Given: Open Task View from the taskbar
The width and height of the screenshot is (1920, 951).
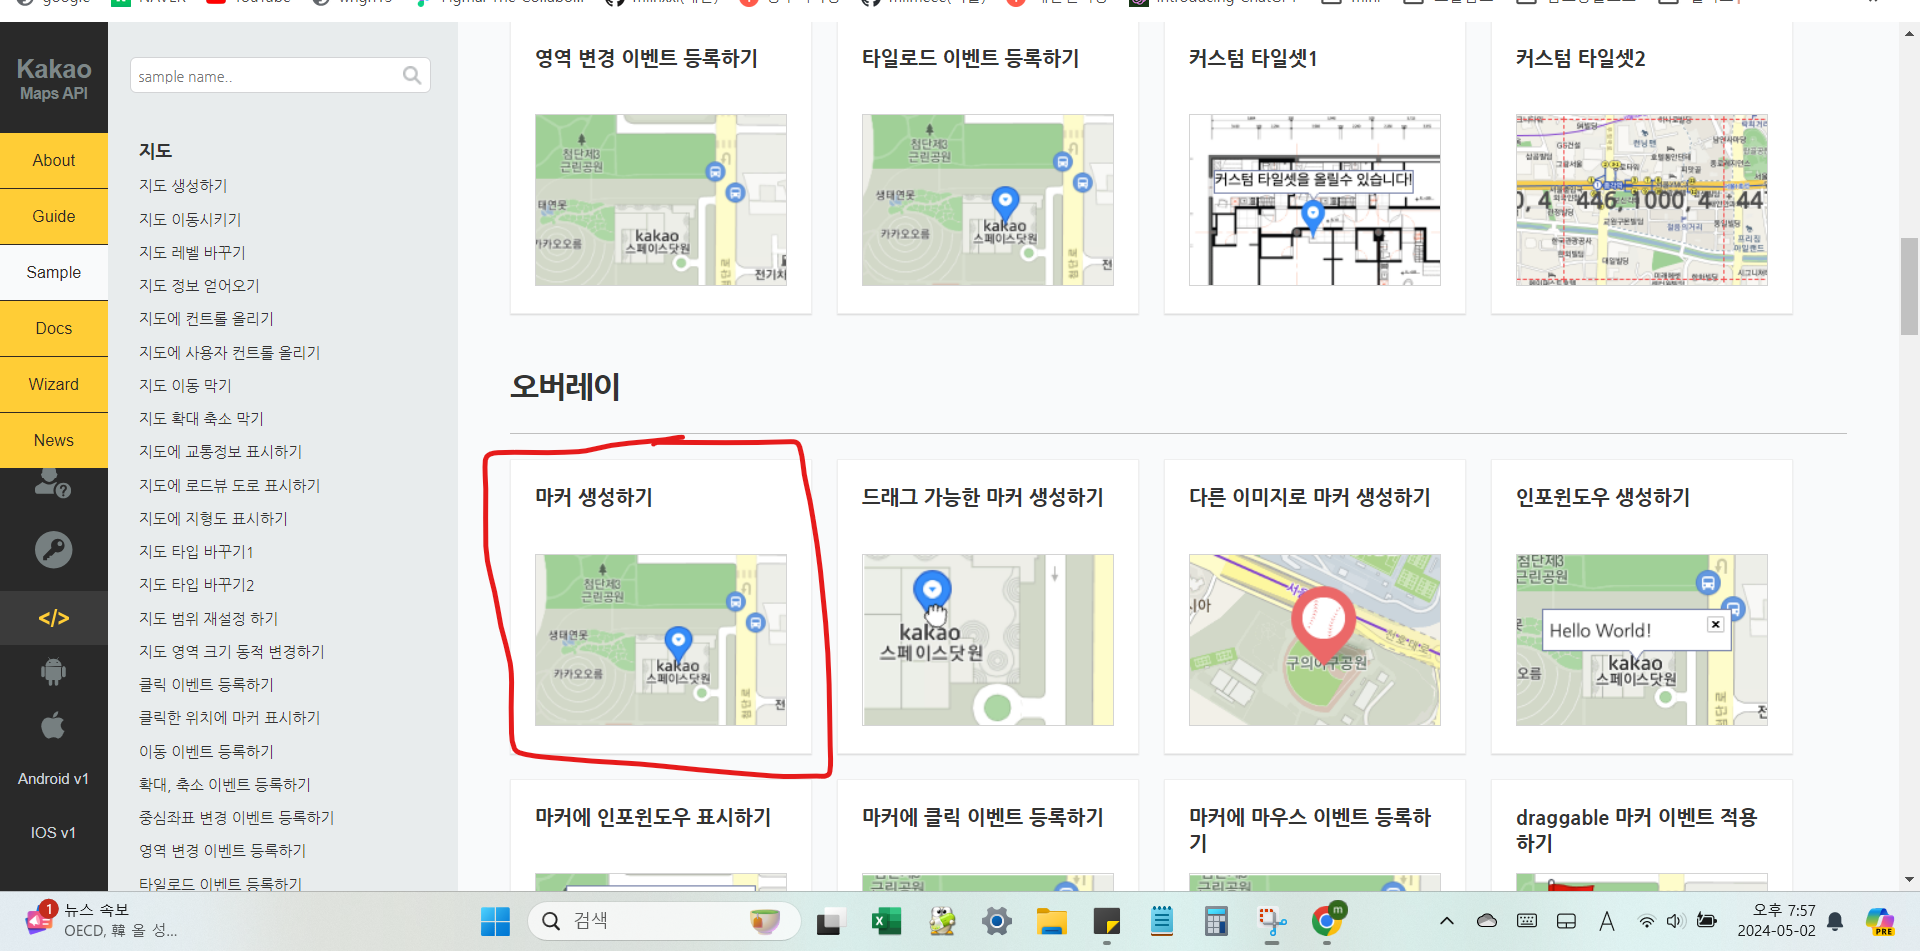Looking at the screenshot, I should coord(831,921).
